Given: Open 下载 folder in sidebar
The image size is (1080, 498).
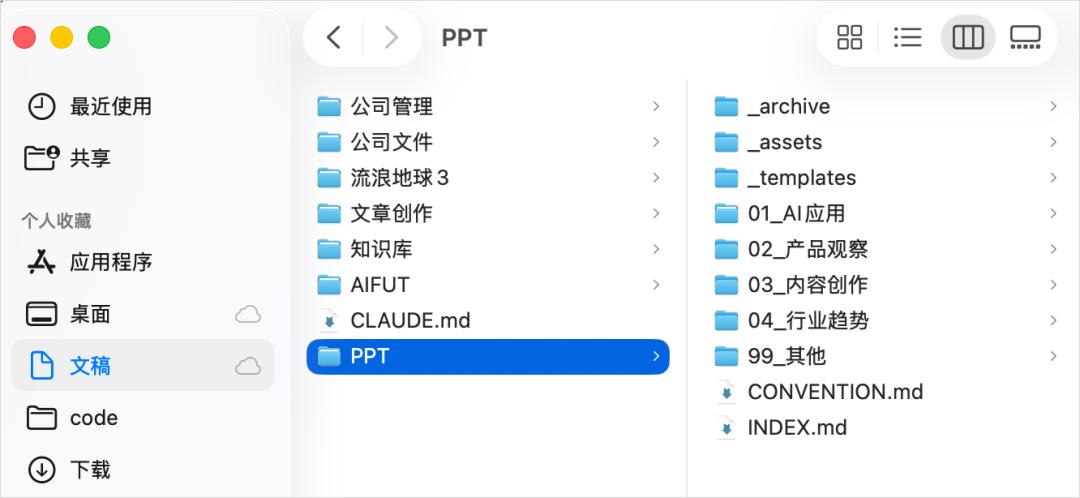Looking at the screenshot, I should [90, 469].
